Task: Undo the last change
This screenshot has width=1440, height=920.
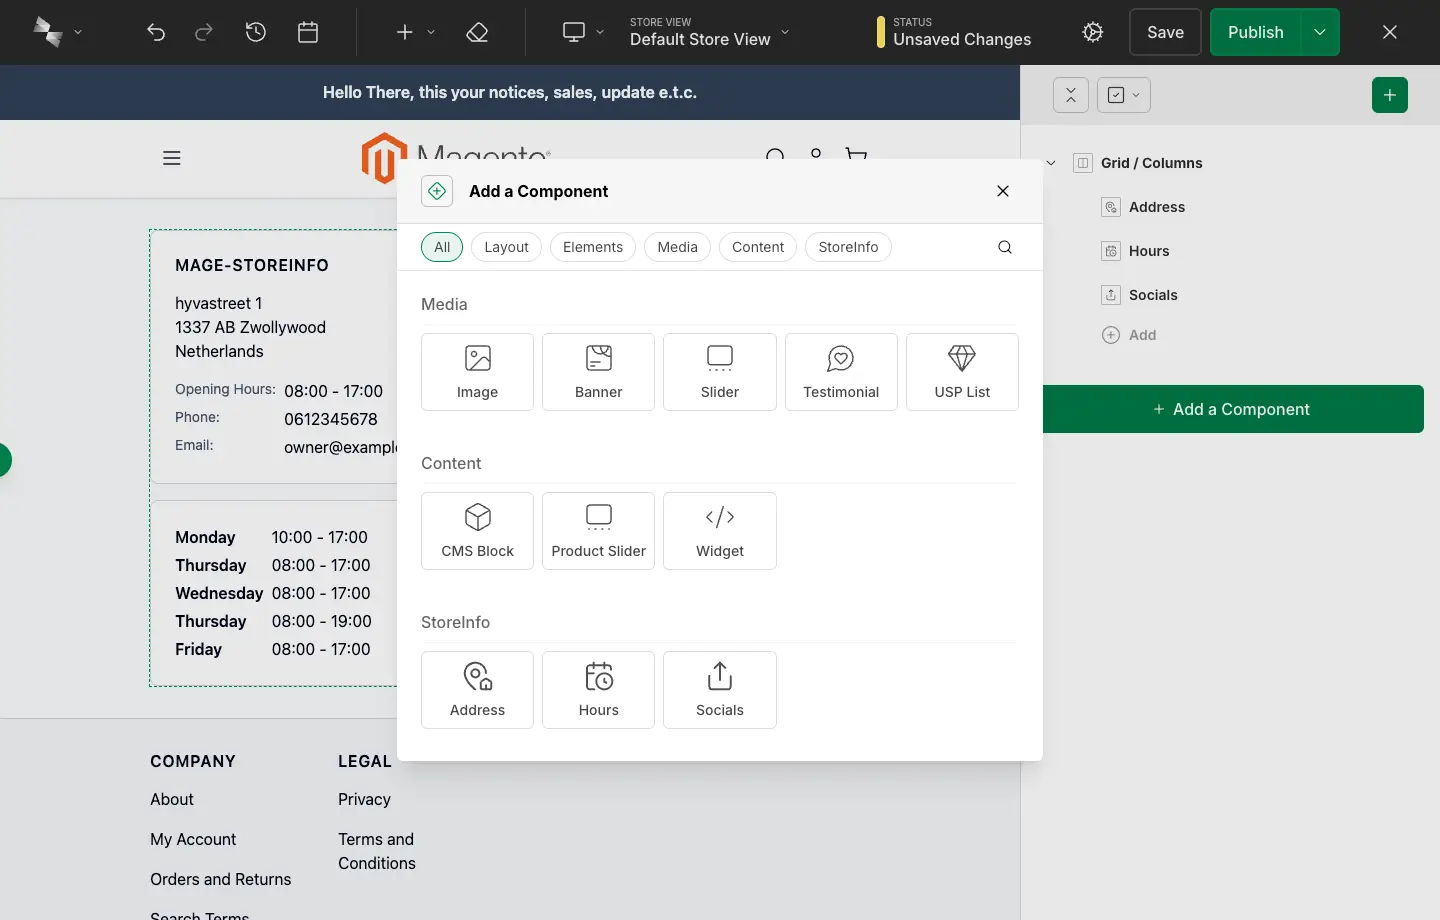Action: (156, 32)
